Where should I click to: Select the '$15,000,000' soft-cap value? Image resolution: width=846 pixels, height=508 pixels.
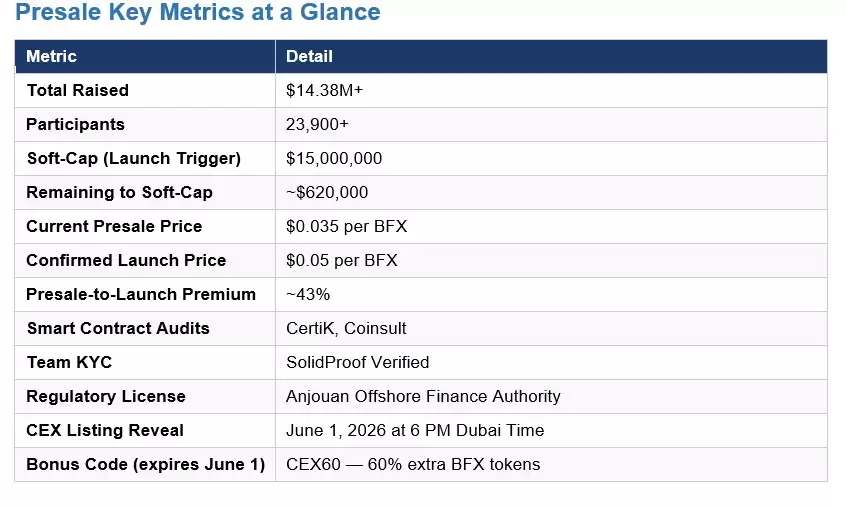pyautogui.click(x=334, y=158)
